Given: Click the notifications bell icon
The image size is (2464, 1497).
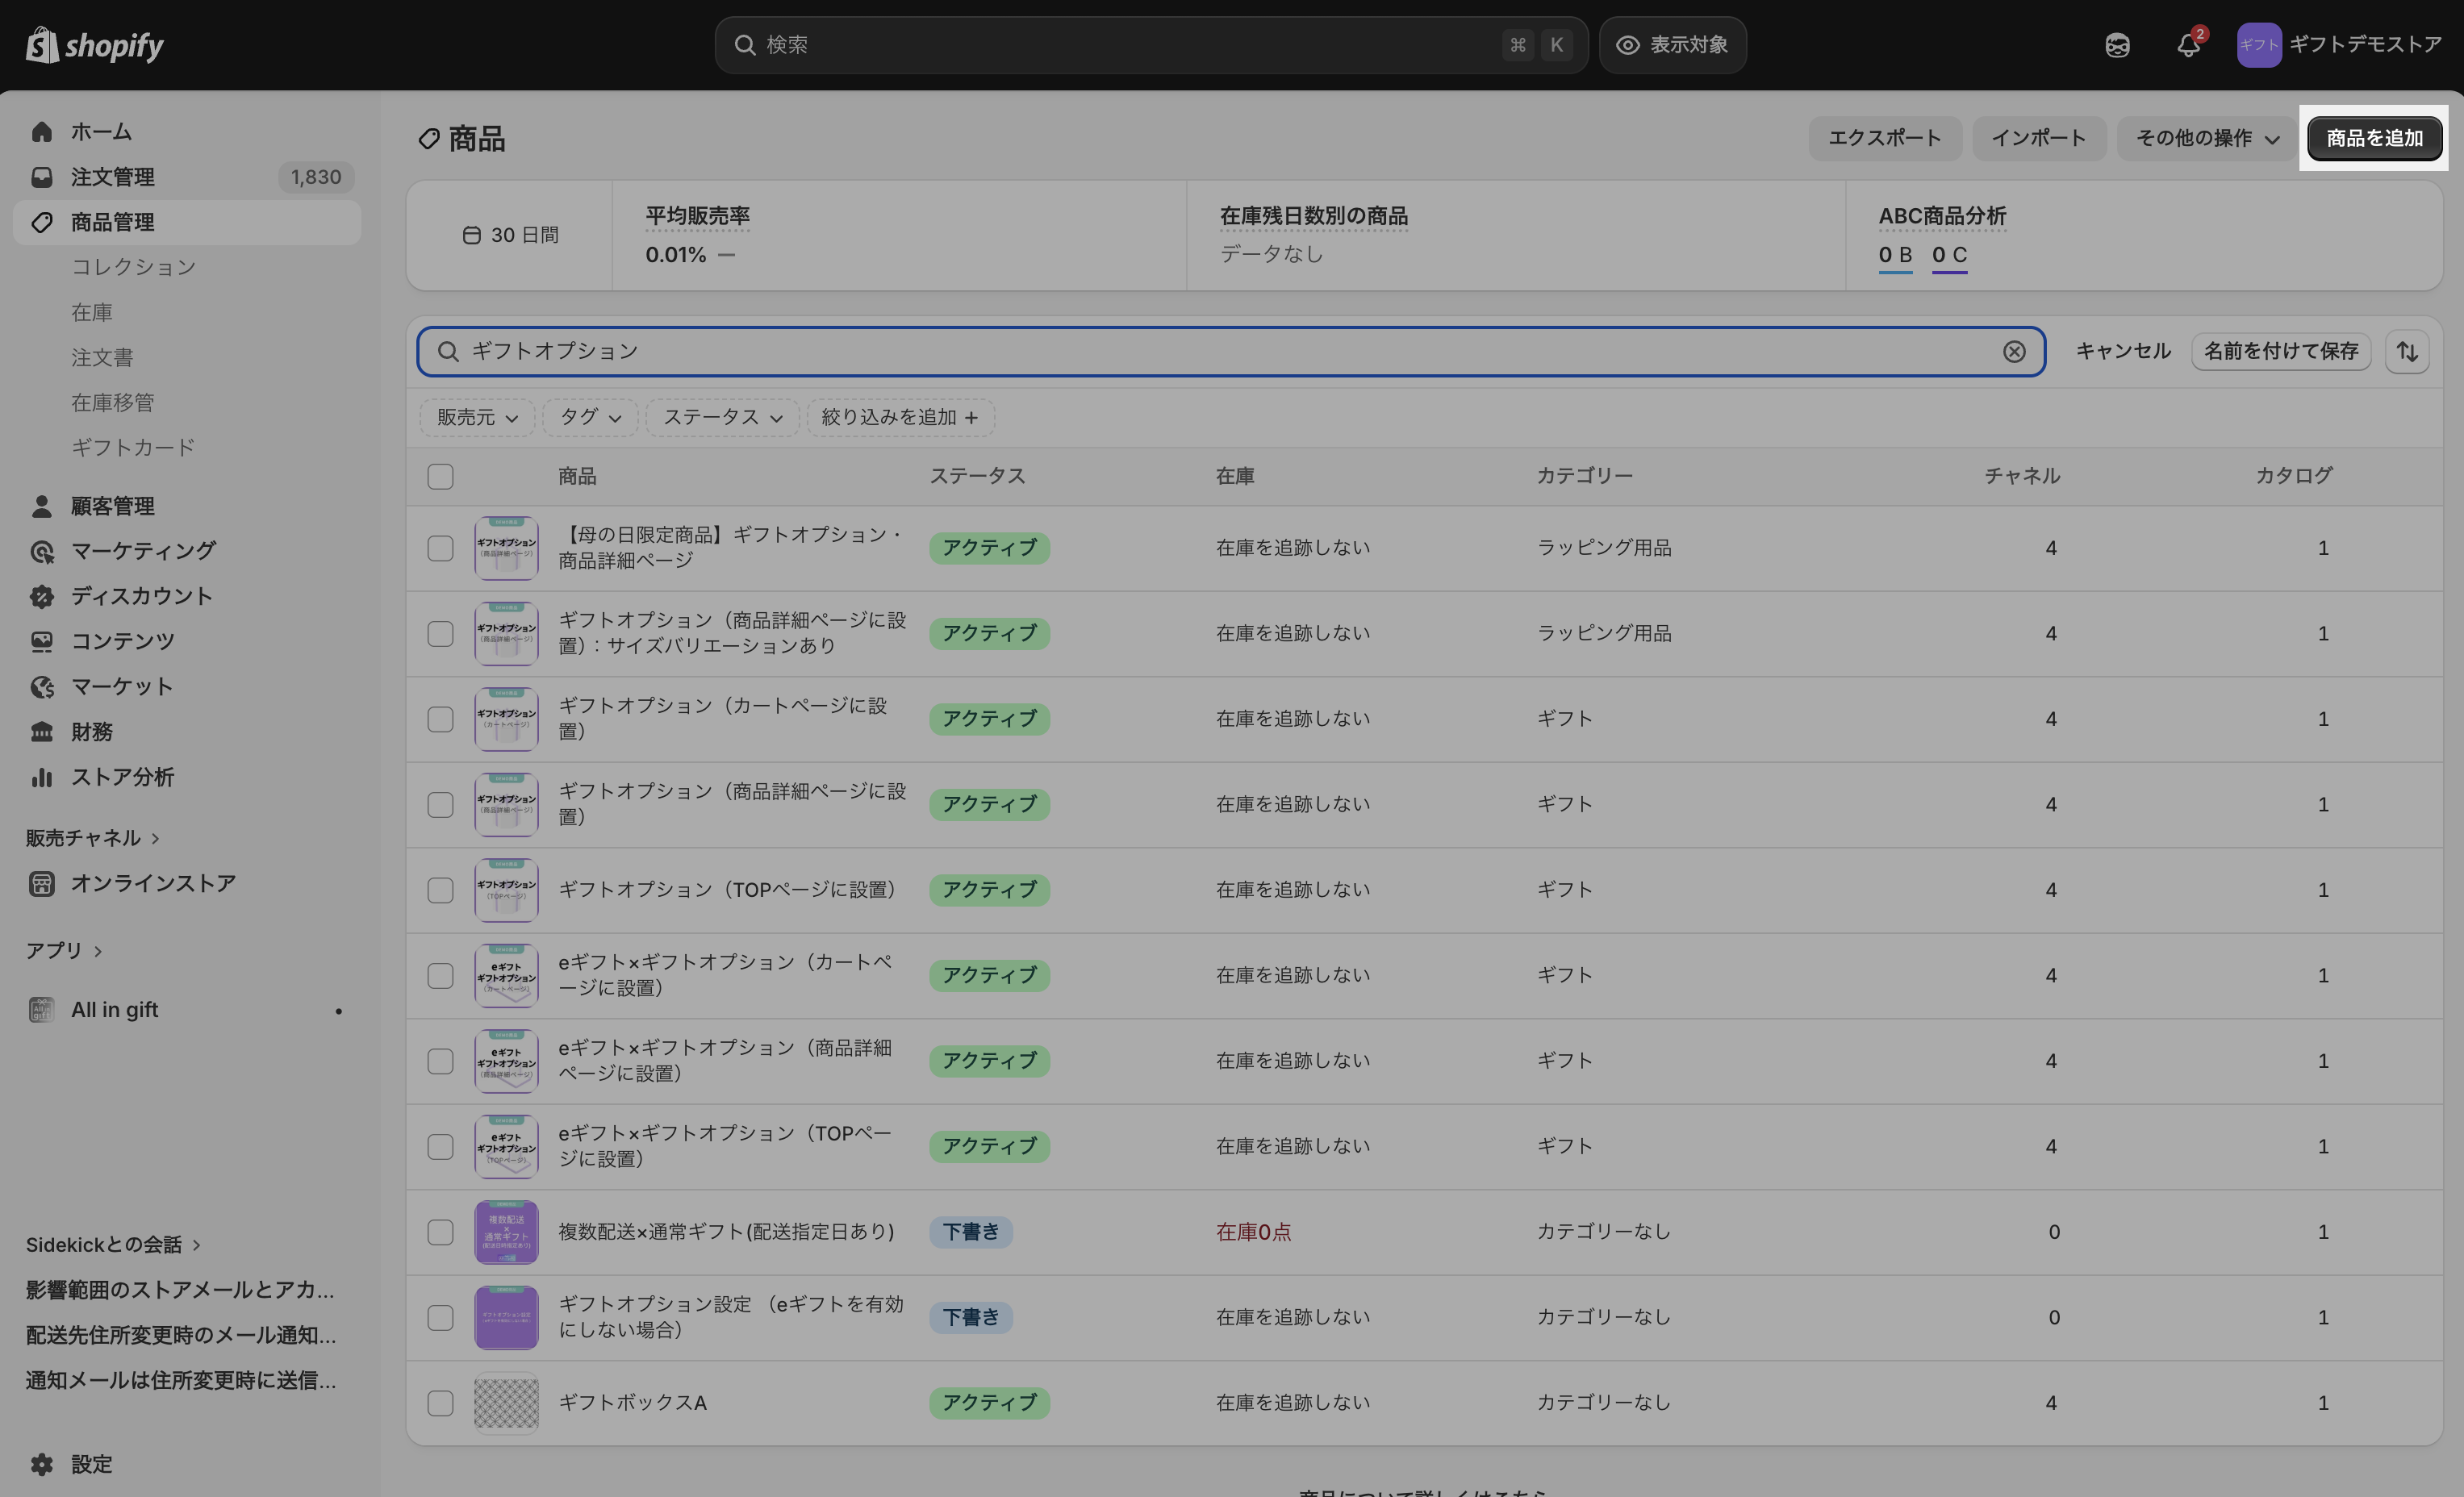Looking at the screenshot, I should coord(2187,45).
